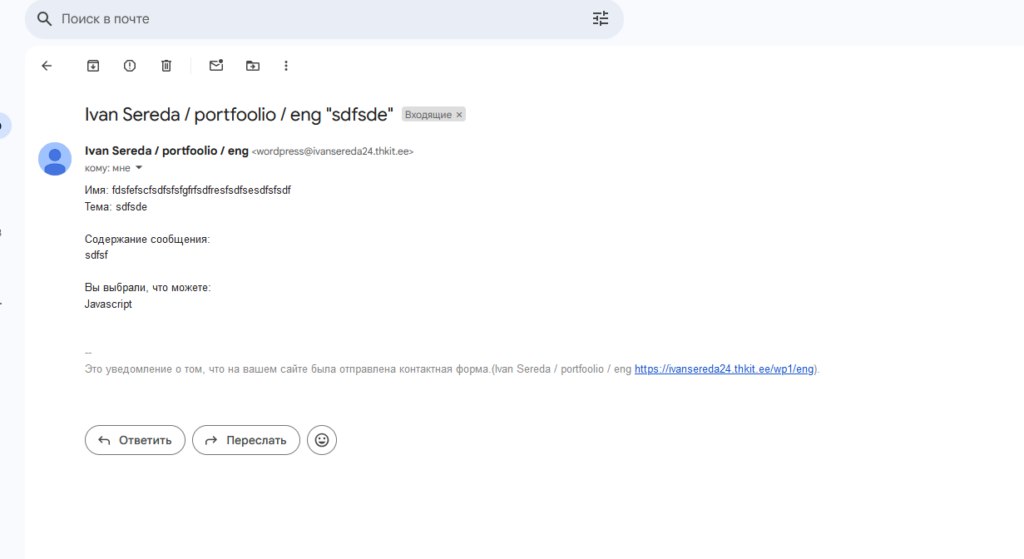Open the three-dot more options menu
This screenshot has height=559, width=1024.
[286, 66]
